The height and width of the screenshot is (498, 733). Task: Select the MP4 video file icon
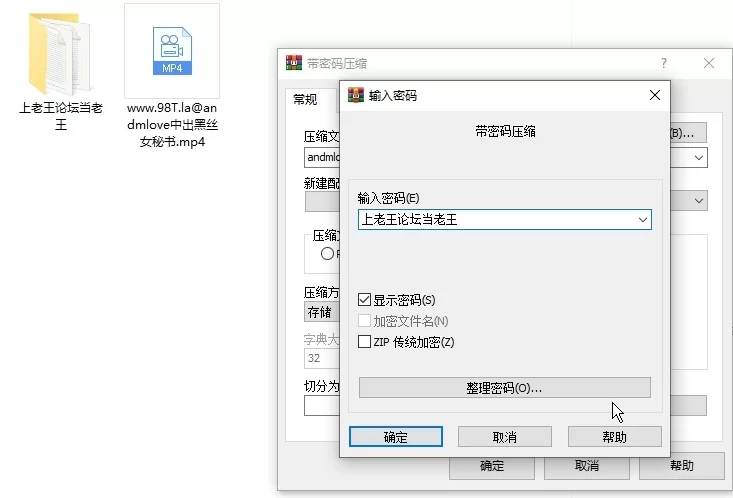[x=172, y=51]
